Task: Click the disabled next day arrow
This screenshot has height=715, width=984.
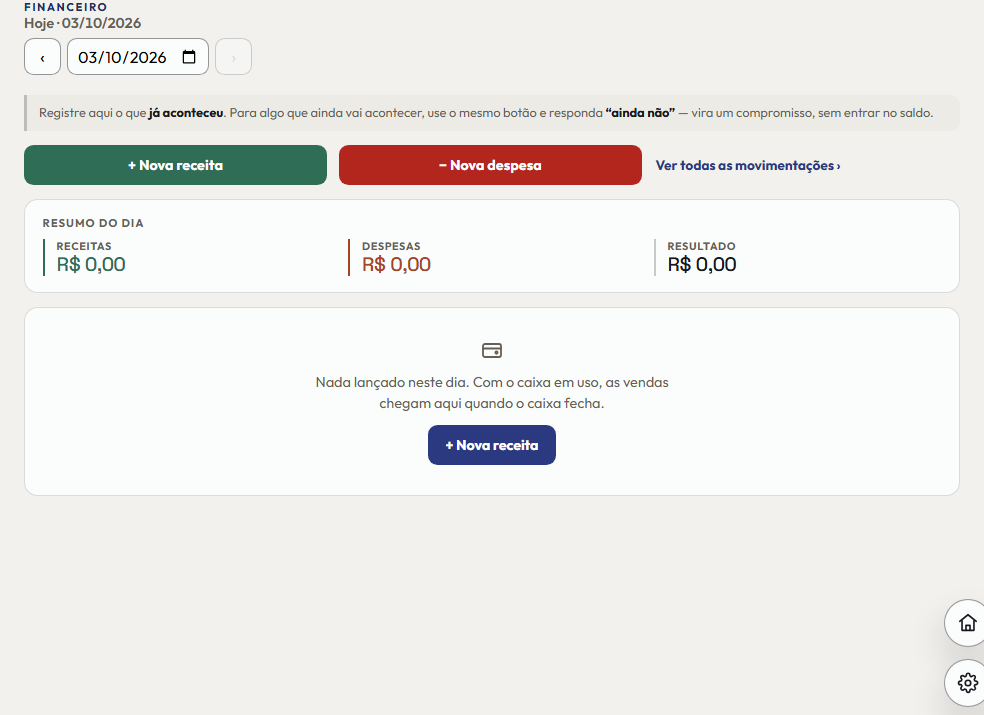Action: (x=233, y=57)
